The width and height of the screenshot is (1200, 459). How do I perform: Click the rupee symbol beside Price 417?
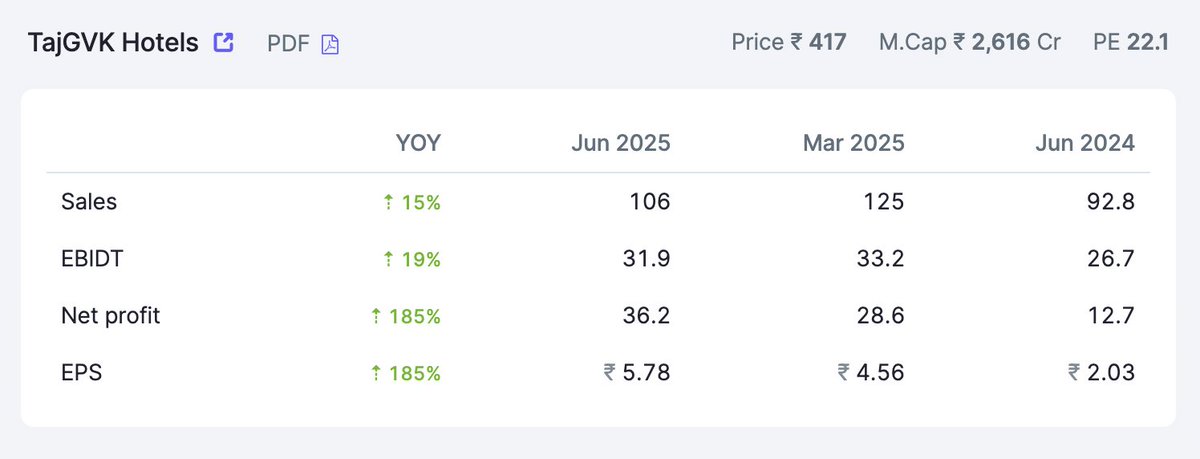coord(796,43)
